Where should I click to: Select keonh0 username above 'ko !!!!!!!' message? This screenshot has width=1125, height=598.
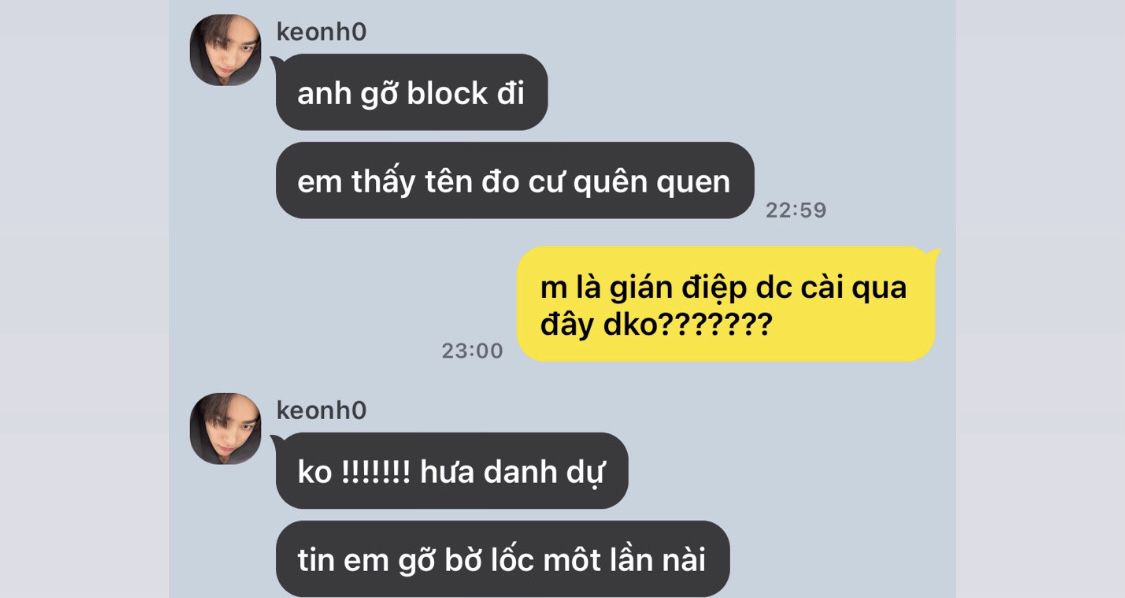point(321,411)
